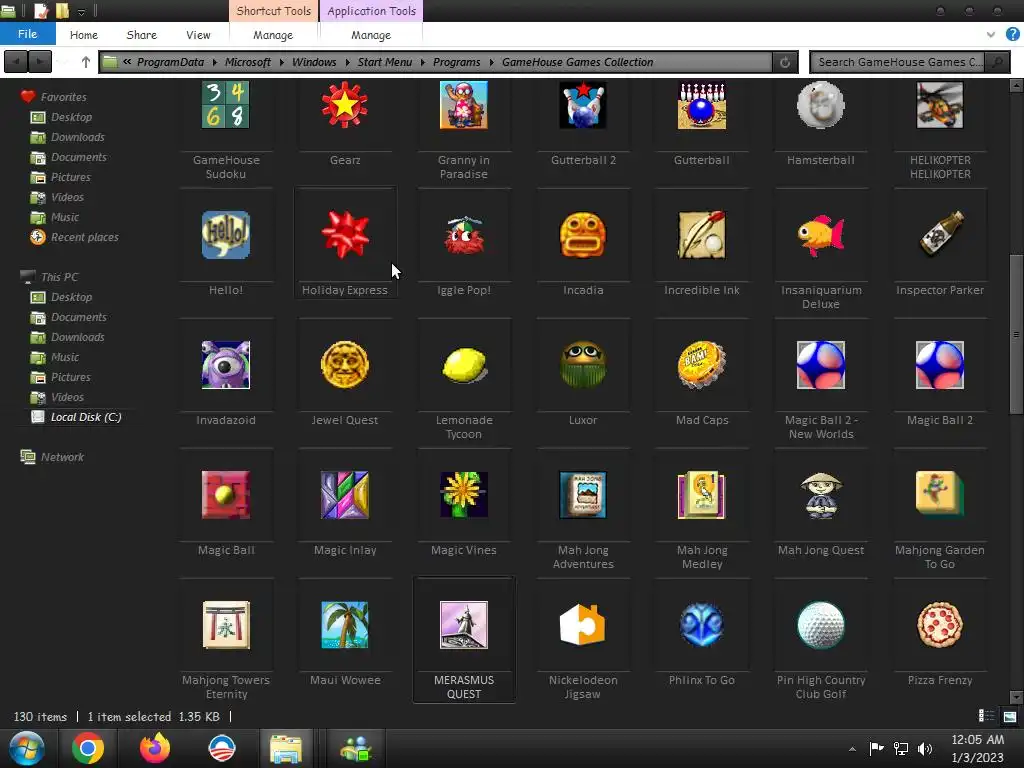Image resolution: width=1024 pixels, height=768 pixels.
Task: Select the Luxor scarab icon
Action: [583, 365]
